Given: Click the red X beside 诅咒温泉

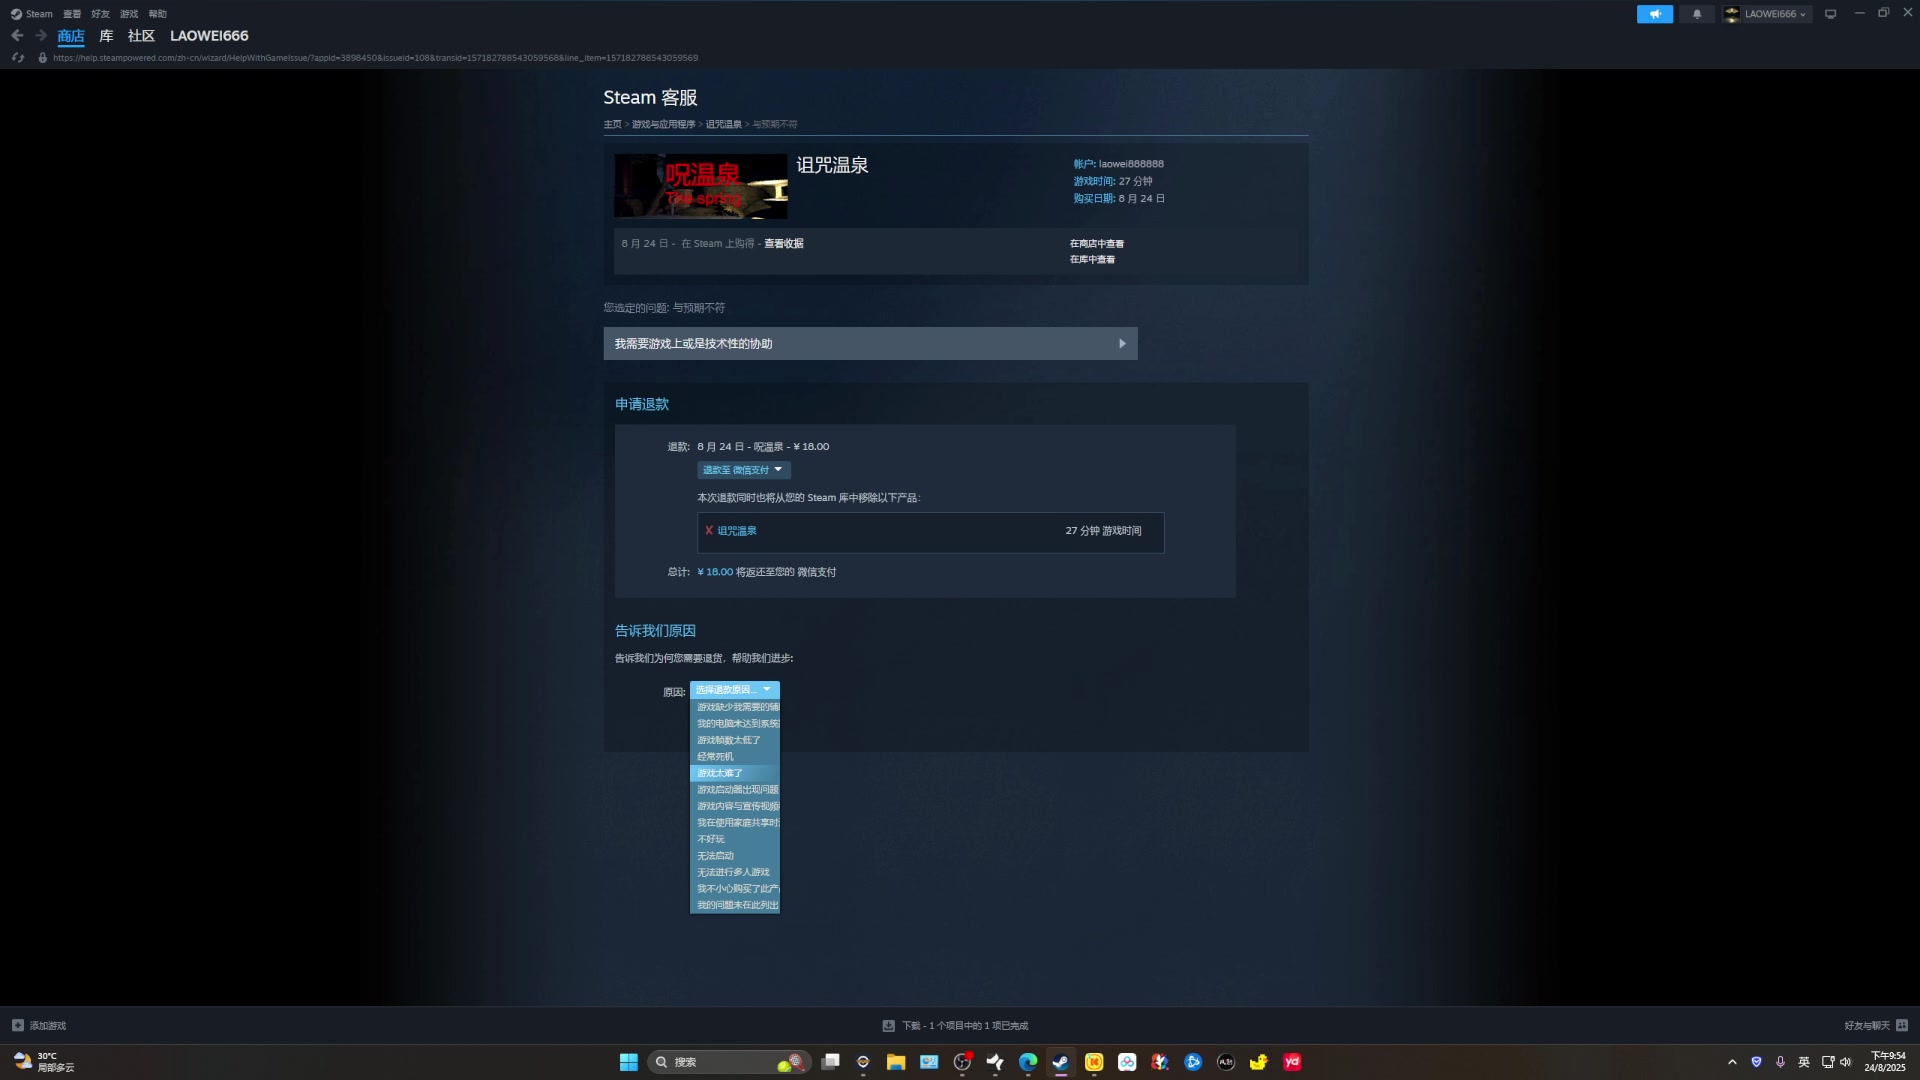Looking at the screenshot, I should point(709,531).
